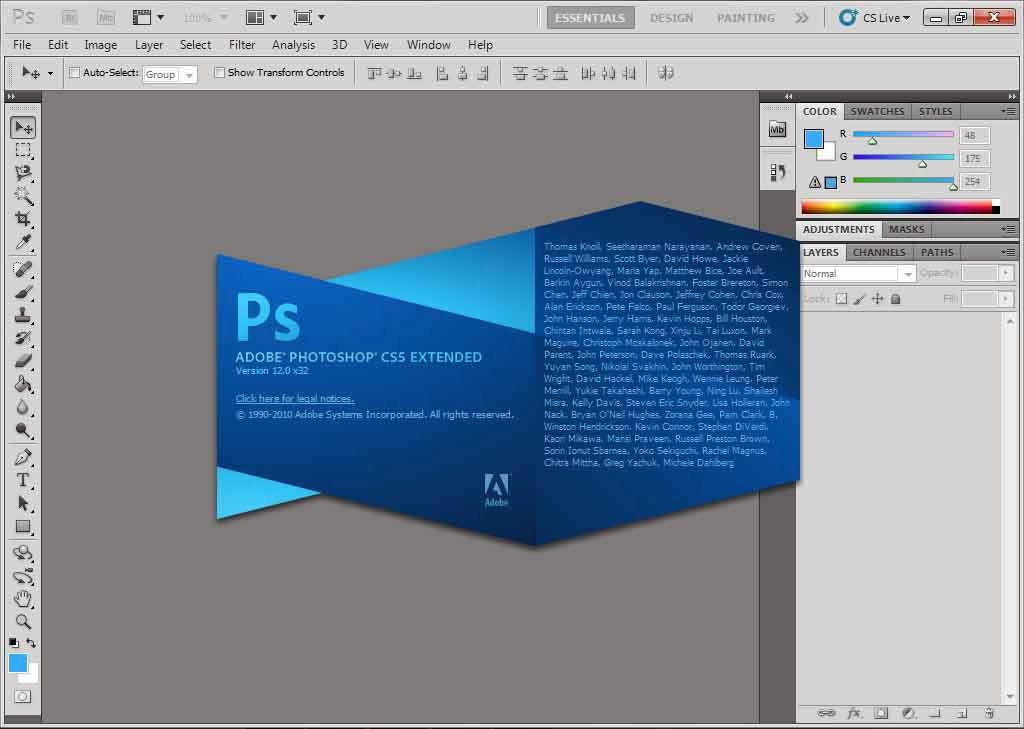Viewport: 1024px width, 729px height.
Task: Open the Layers panel options menu
Action: [1008, 252]
